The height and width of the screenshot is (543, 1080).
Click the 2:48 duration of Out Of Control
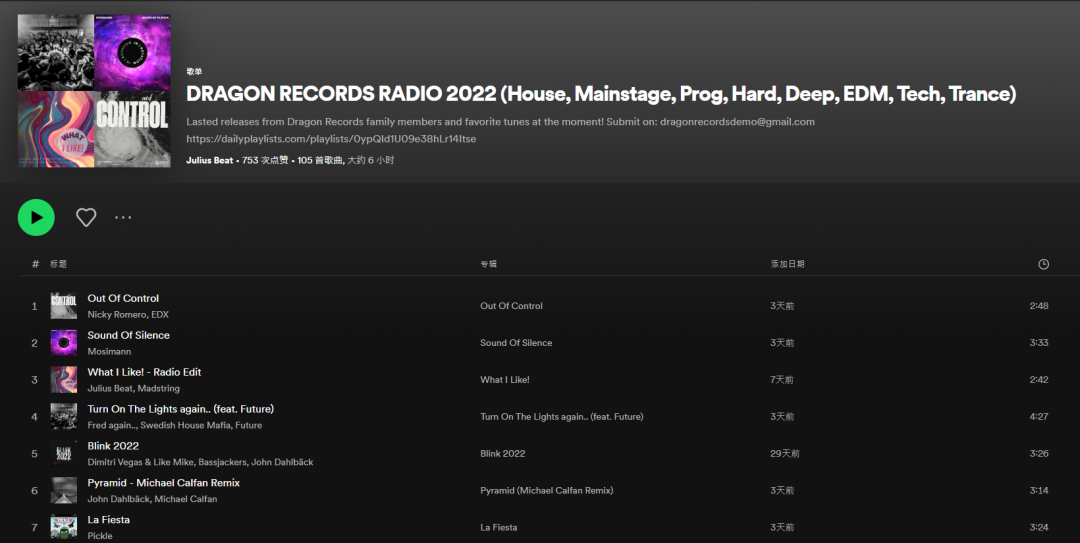pyautogui.click(x=1039, y=306)
